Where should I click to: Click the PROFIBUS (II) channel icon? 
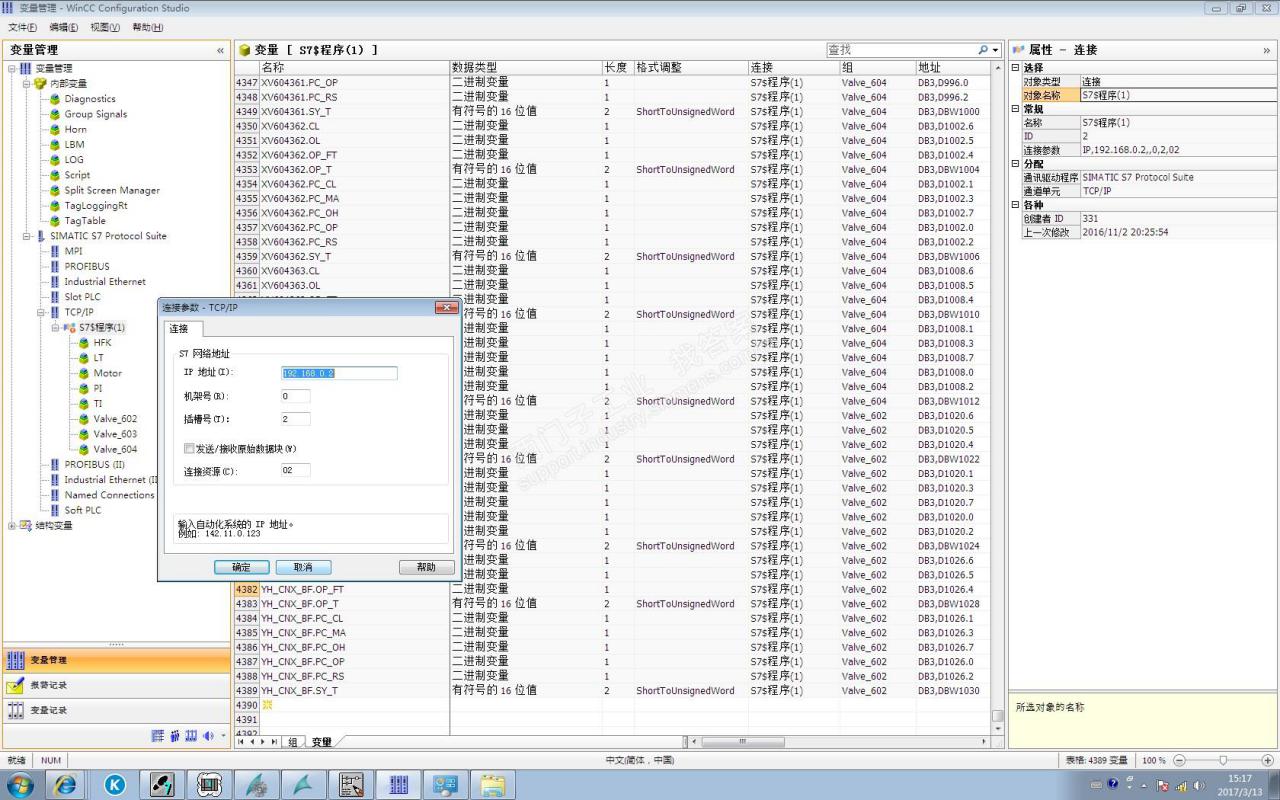[55, 464]
